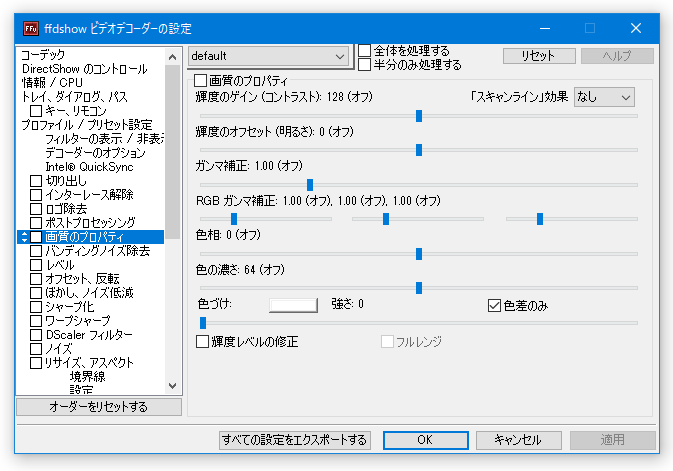The height and width of the screenshot is (471, 673).
Task: Enable レベル filter checkbox
Action: point(36,265)
